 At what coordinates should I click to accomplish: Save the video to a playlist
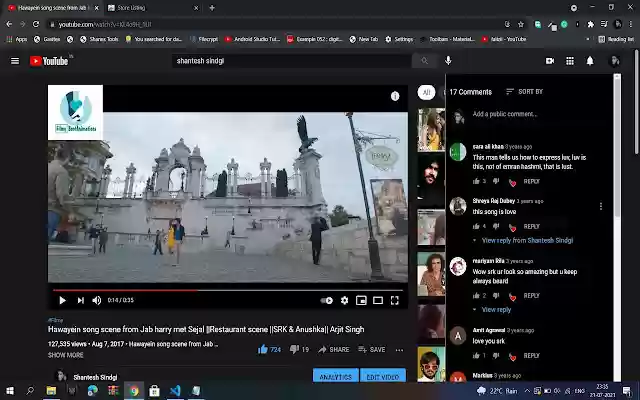(x=372, y=349)
